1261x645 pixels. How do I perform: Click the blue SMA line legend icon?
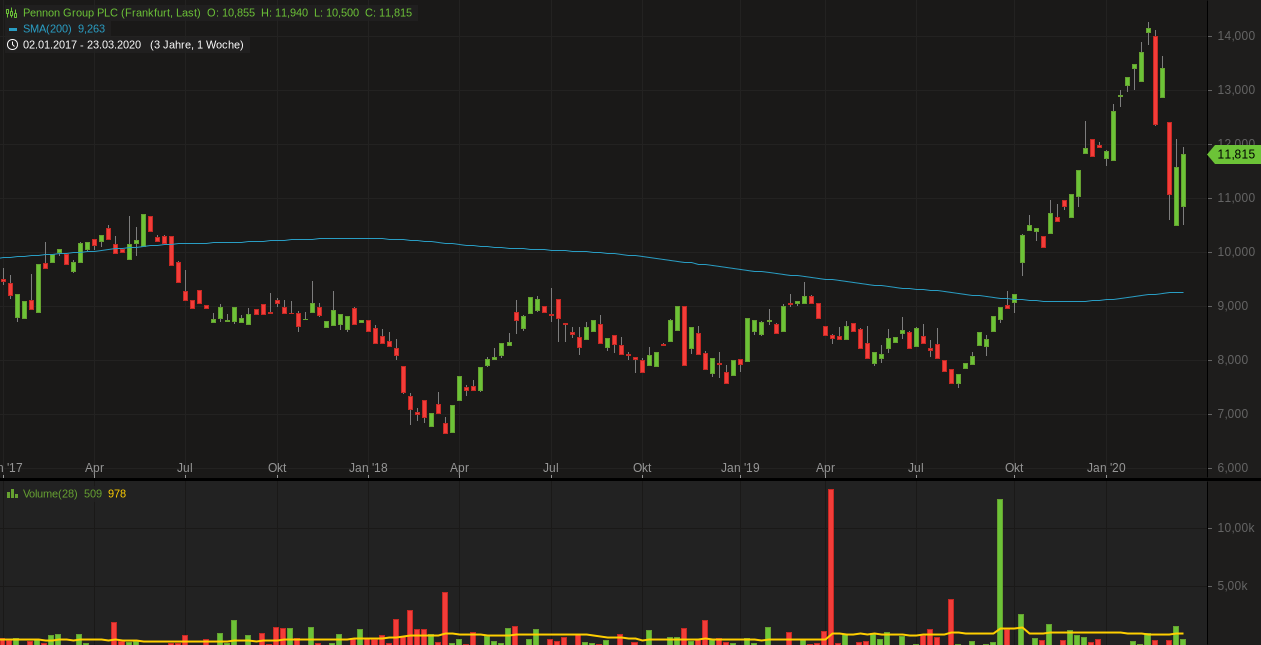coord(12,29)
